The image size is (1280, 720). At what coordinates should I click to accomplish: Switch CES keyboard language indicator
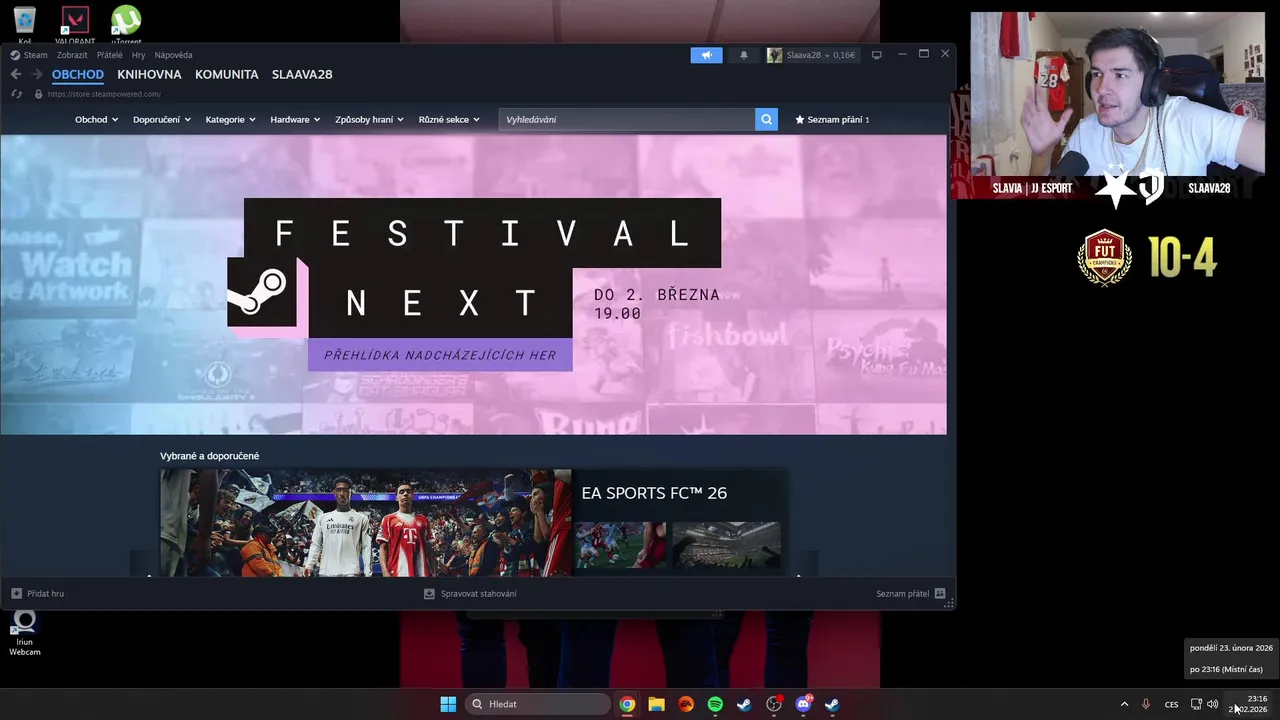(1171, 704)
